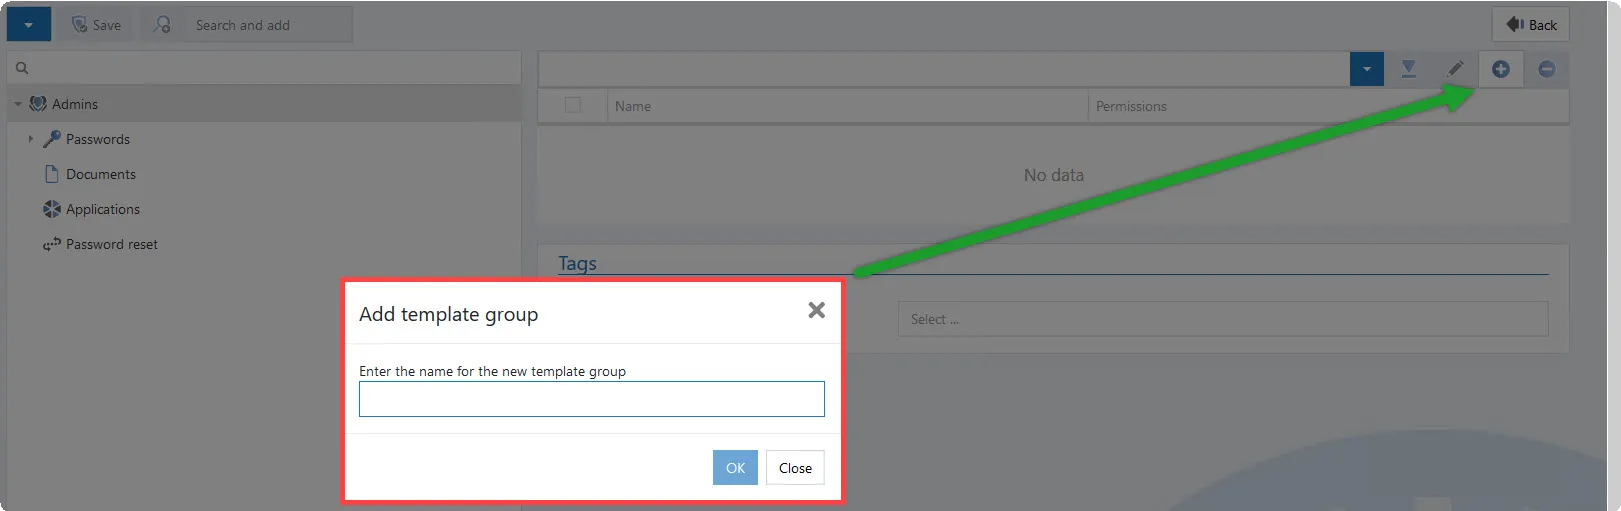Image resolution: width=1621 pixels, height=511 pixels.
Task: Click the filter icon beside the blue dropdown
Action: point(1408,69)
